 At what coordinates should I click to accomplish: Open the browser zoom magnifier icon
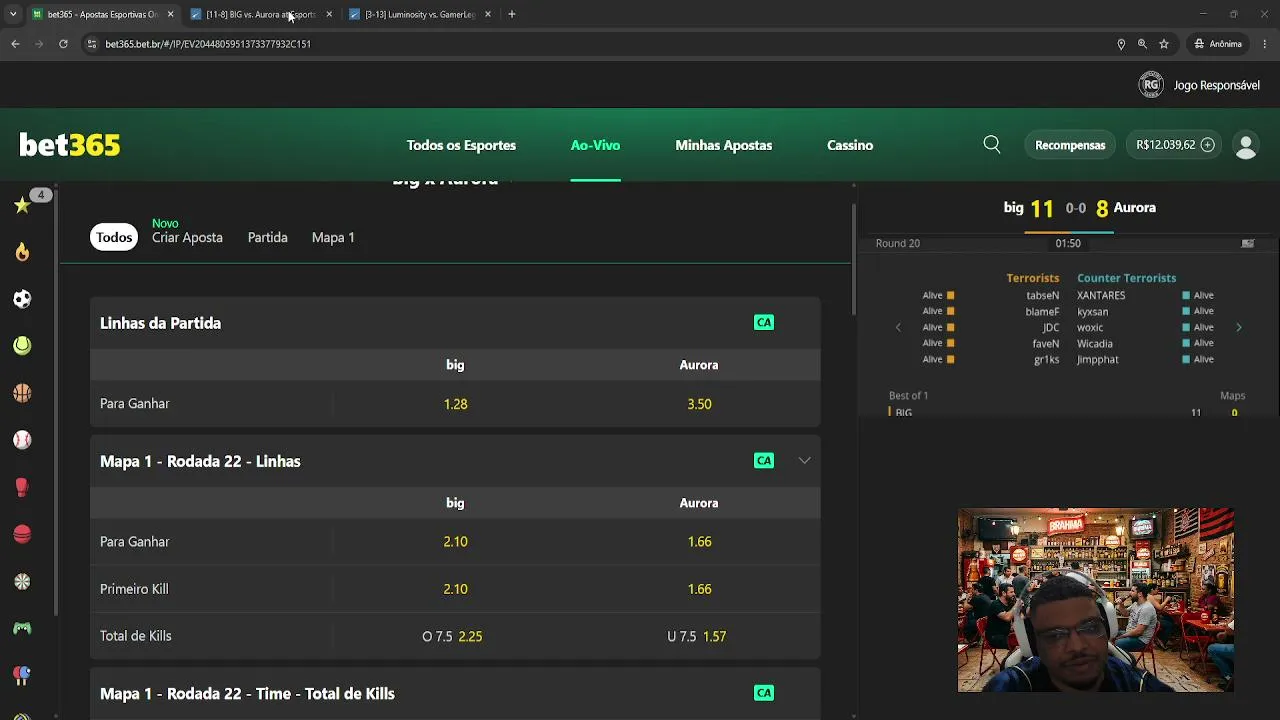click(x=1142, y=44)
